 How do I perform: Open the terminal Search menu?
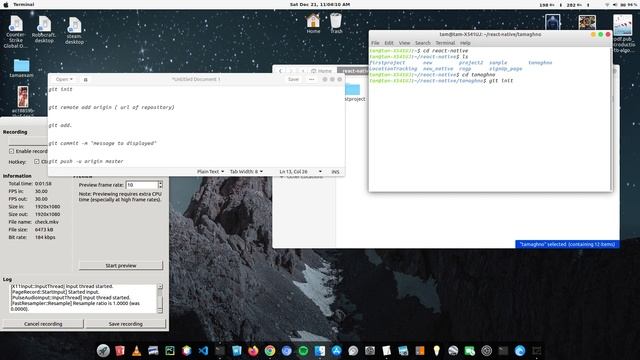[x=422, y=43]
